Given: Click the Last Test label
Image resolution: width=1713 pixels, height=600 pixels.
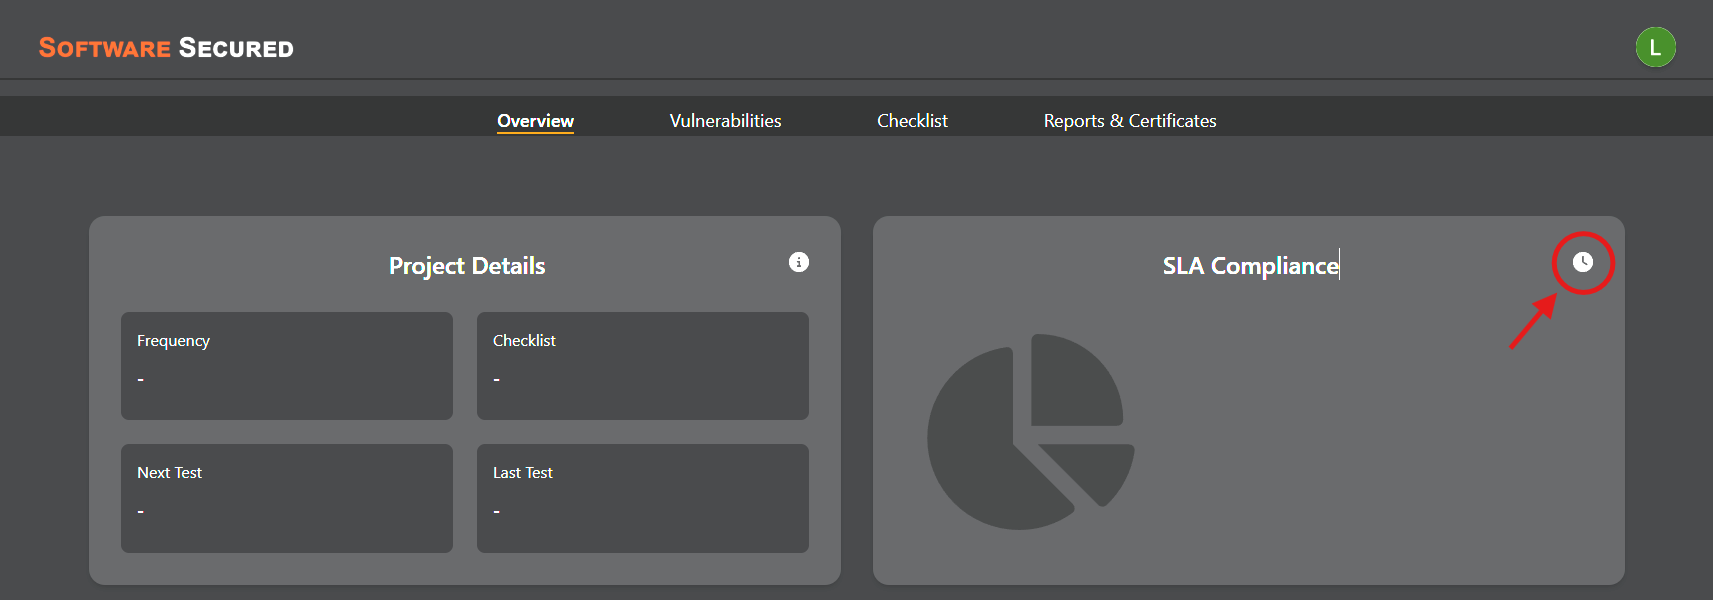Looking at the screenshot, I should pos(522,473).
